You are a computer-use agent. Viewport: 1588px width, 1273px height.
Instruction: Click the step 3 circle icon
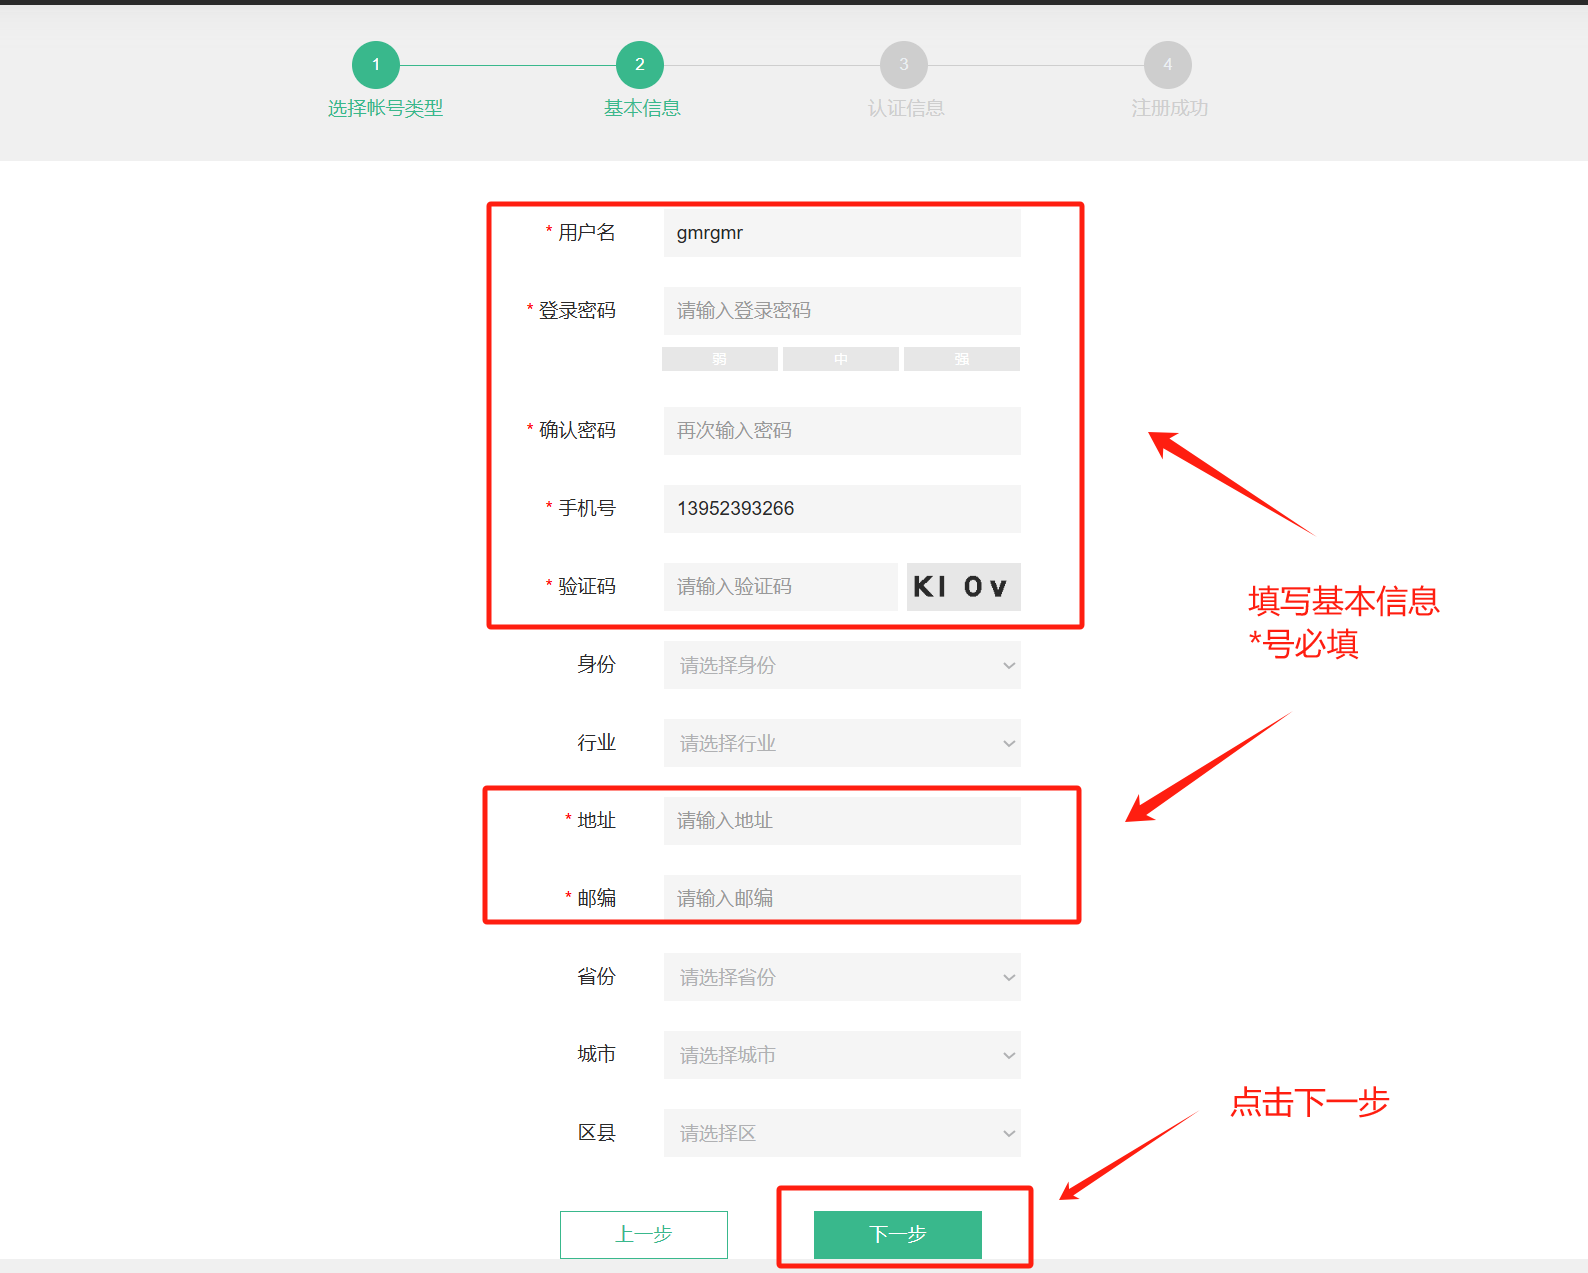click(904, 65)
